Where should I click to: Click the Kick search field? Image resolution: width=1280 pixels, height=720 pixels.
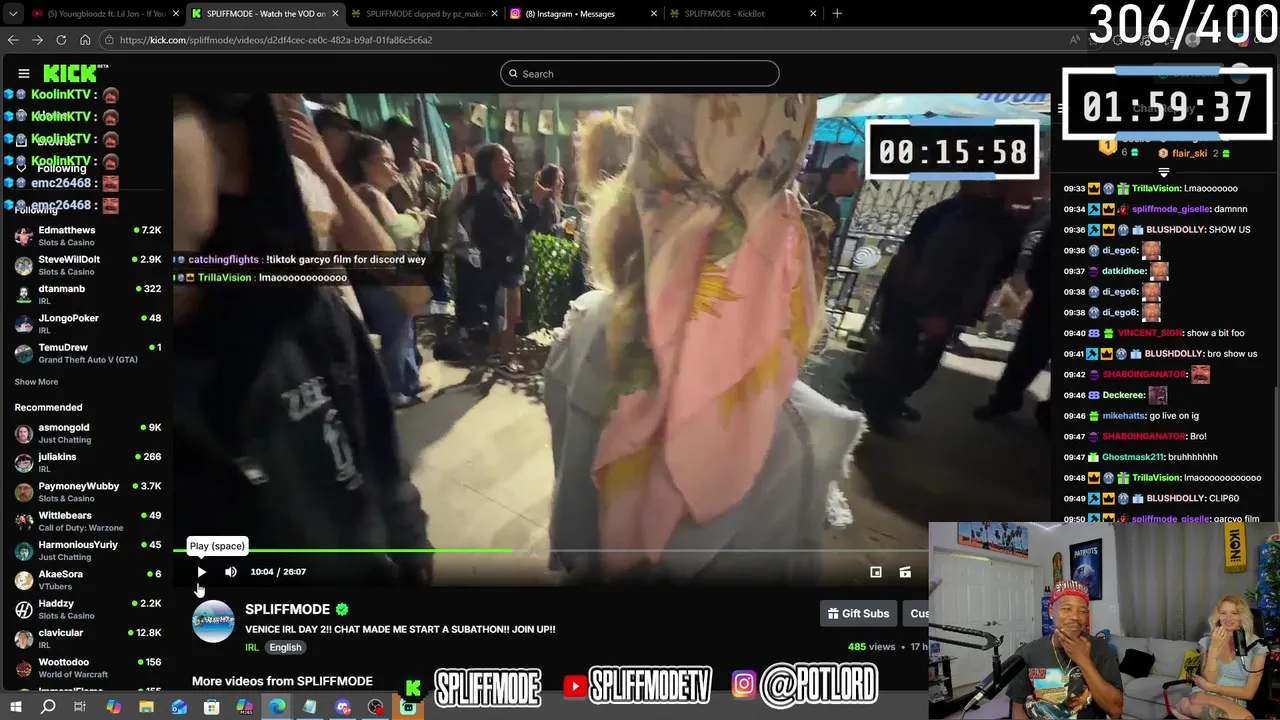pos(640,73)
